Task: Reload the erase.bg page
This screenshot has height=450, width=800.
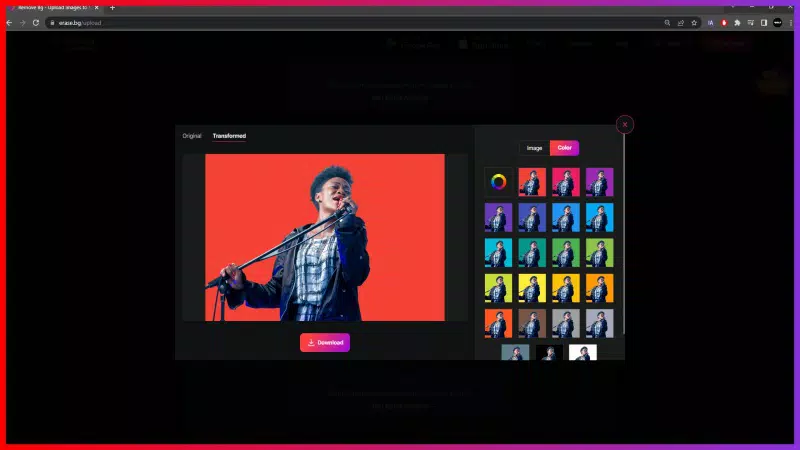Action: tap(36, 23)
